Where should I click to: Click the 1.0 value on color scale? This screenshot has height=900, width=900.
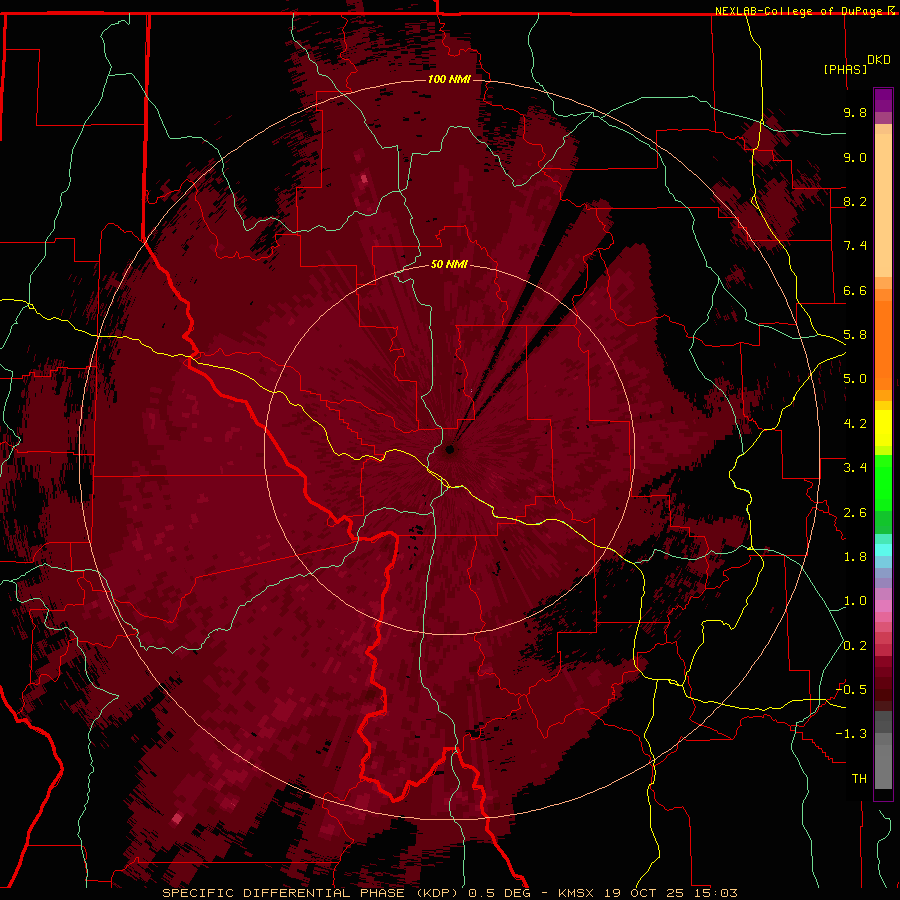pyautogui.click(x=855, y=601)
